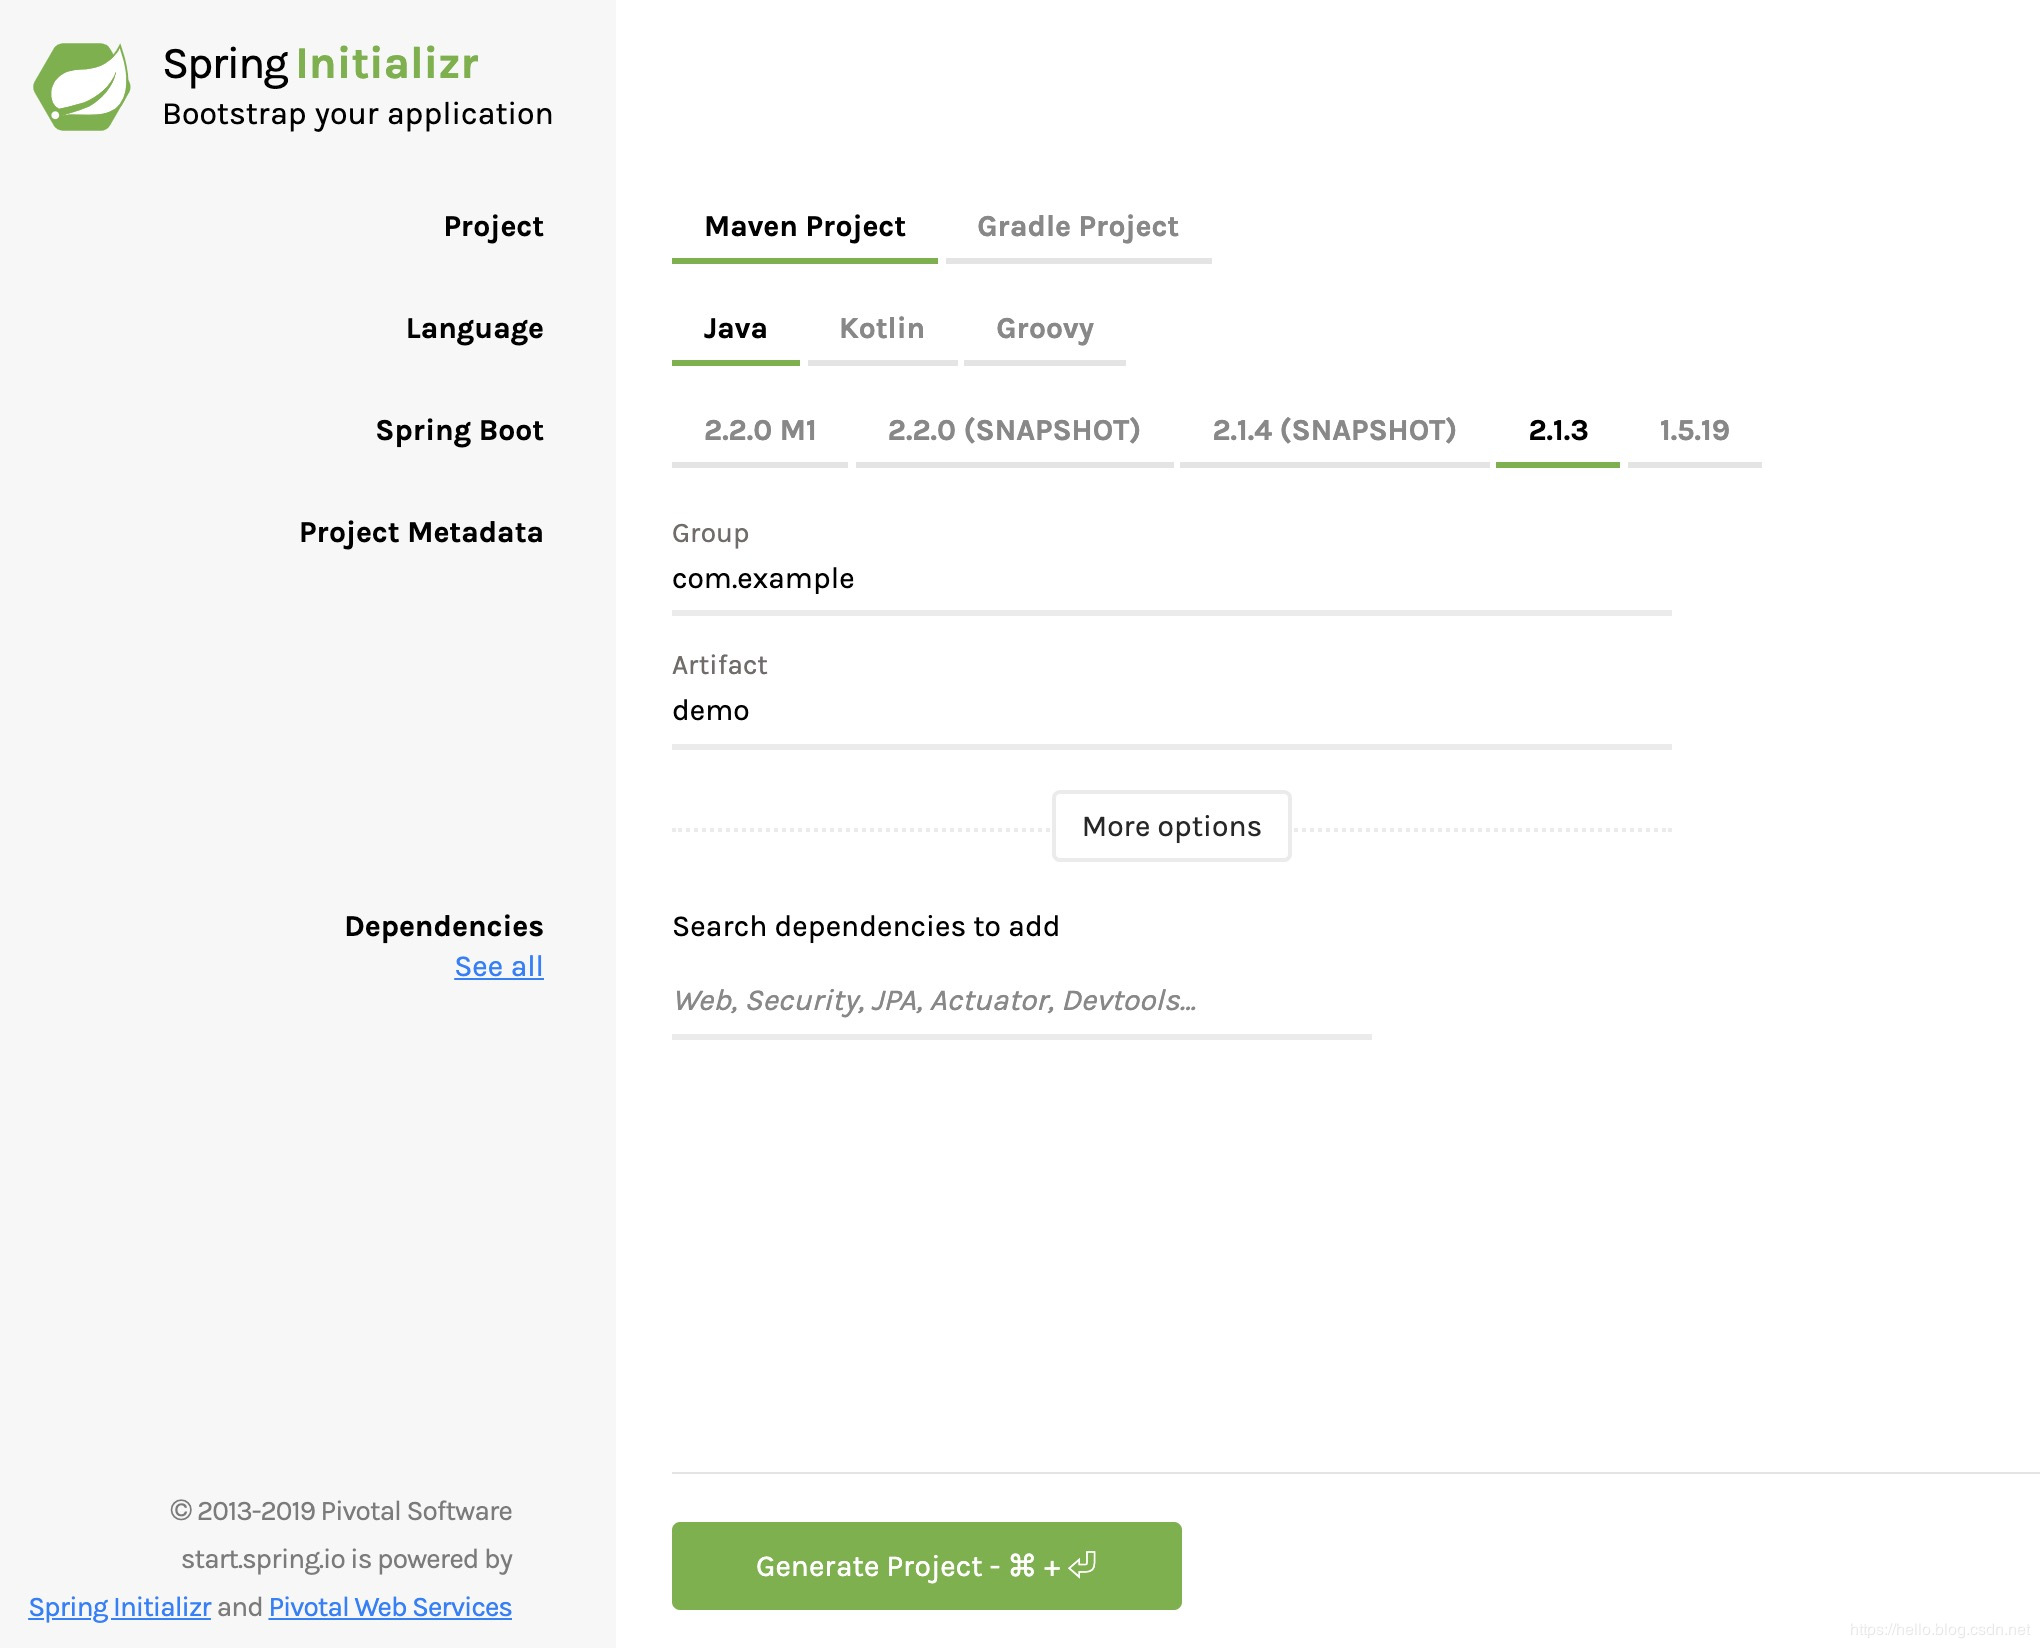Image resolution: width=2040 pixels, height=1648 pixels.
Task: Select Spring Boot version 2.2.0 M1
Action: [x=759, y=431]
